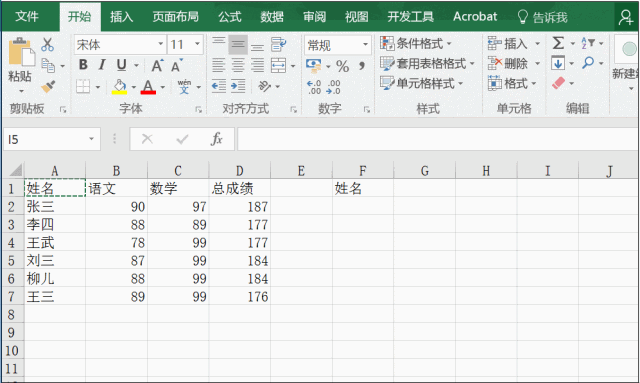This screenshot has width=640, height=383.
Task: Click the wén phonetic guide icon
Action: (x=184, y=87)
